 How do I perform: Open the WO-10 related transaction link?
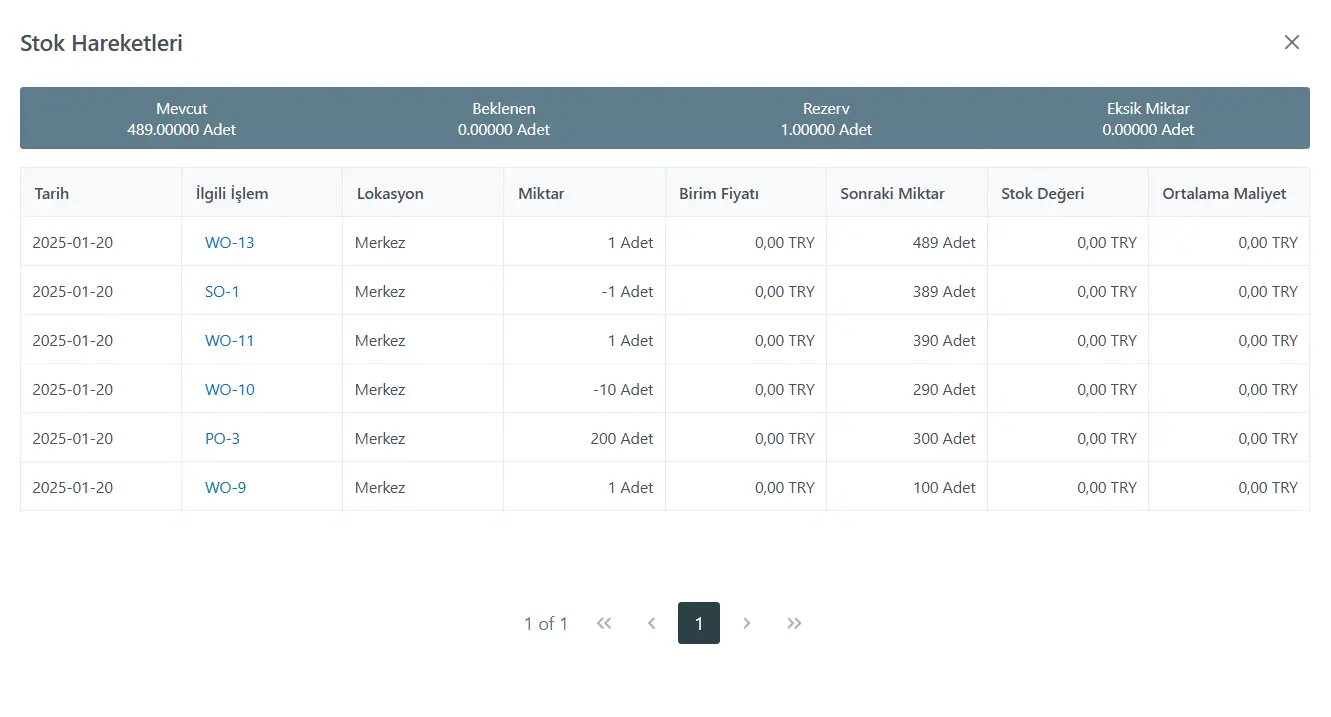pyautogui.click(x=230, y=389)
